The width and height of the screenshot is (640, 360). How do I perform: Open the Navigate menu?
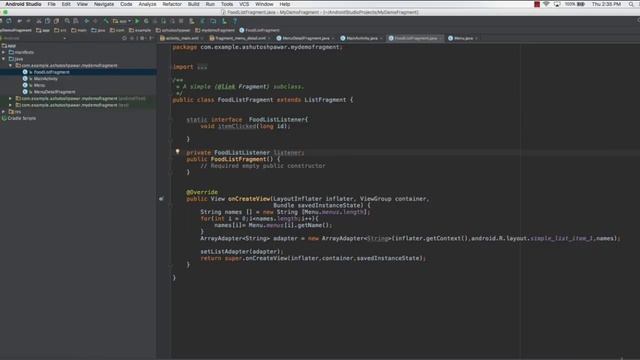[x=104, y=4]
